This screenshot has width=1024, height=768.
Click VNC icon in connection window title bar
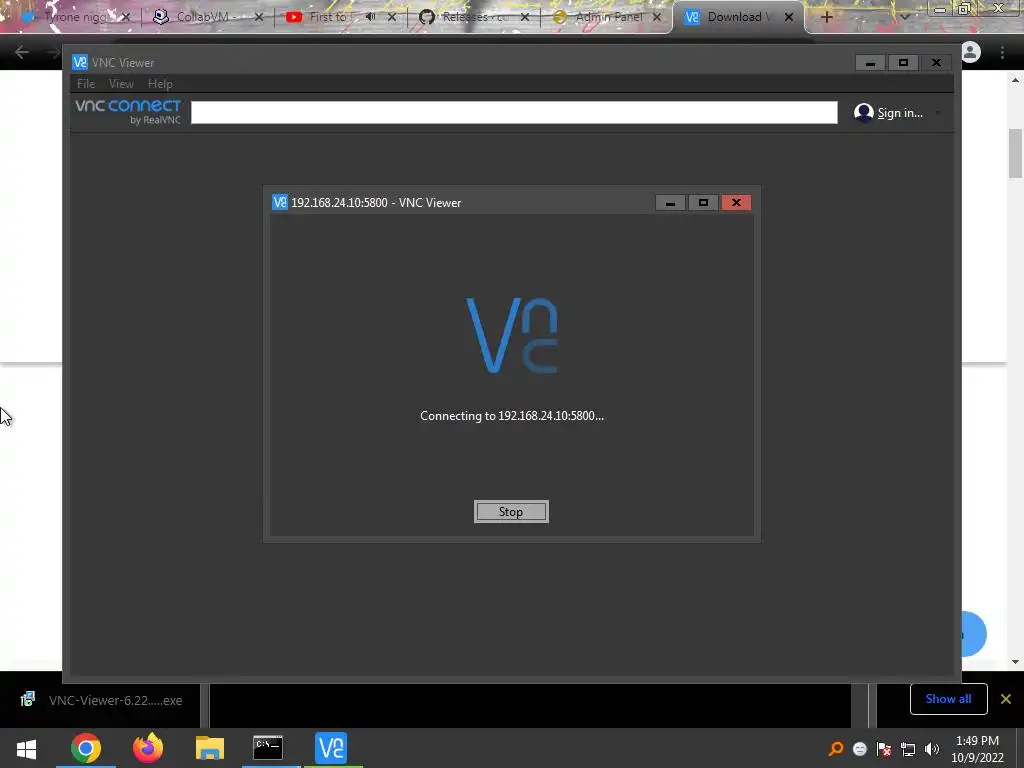[x=280, y=202]
